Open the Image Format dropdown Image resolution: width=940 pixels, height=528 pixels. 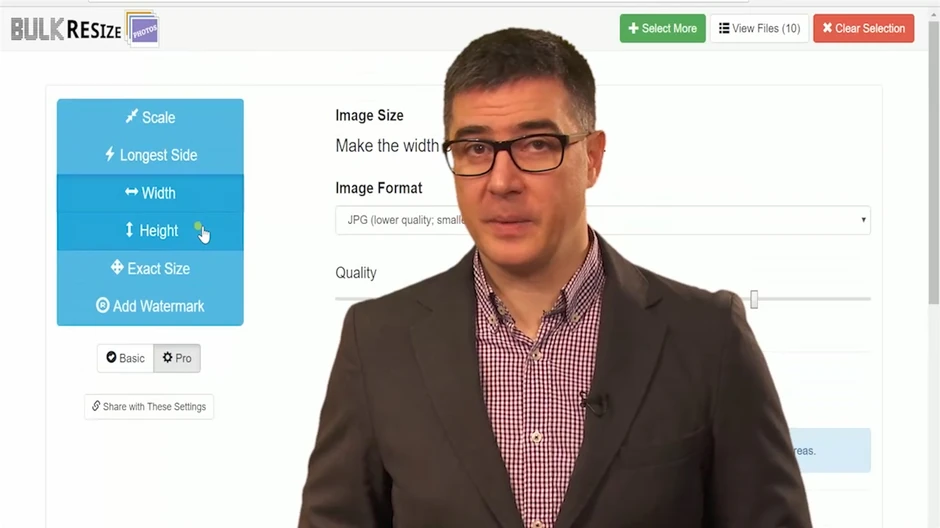(x=602, y=220)
